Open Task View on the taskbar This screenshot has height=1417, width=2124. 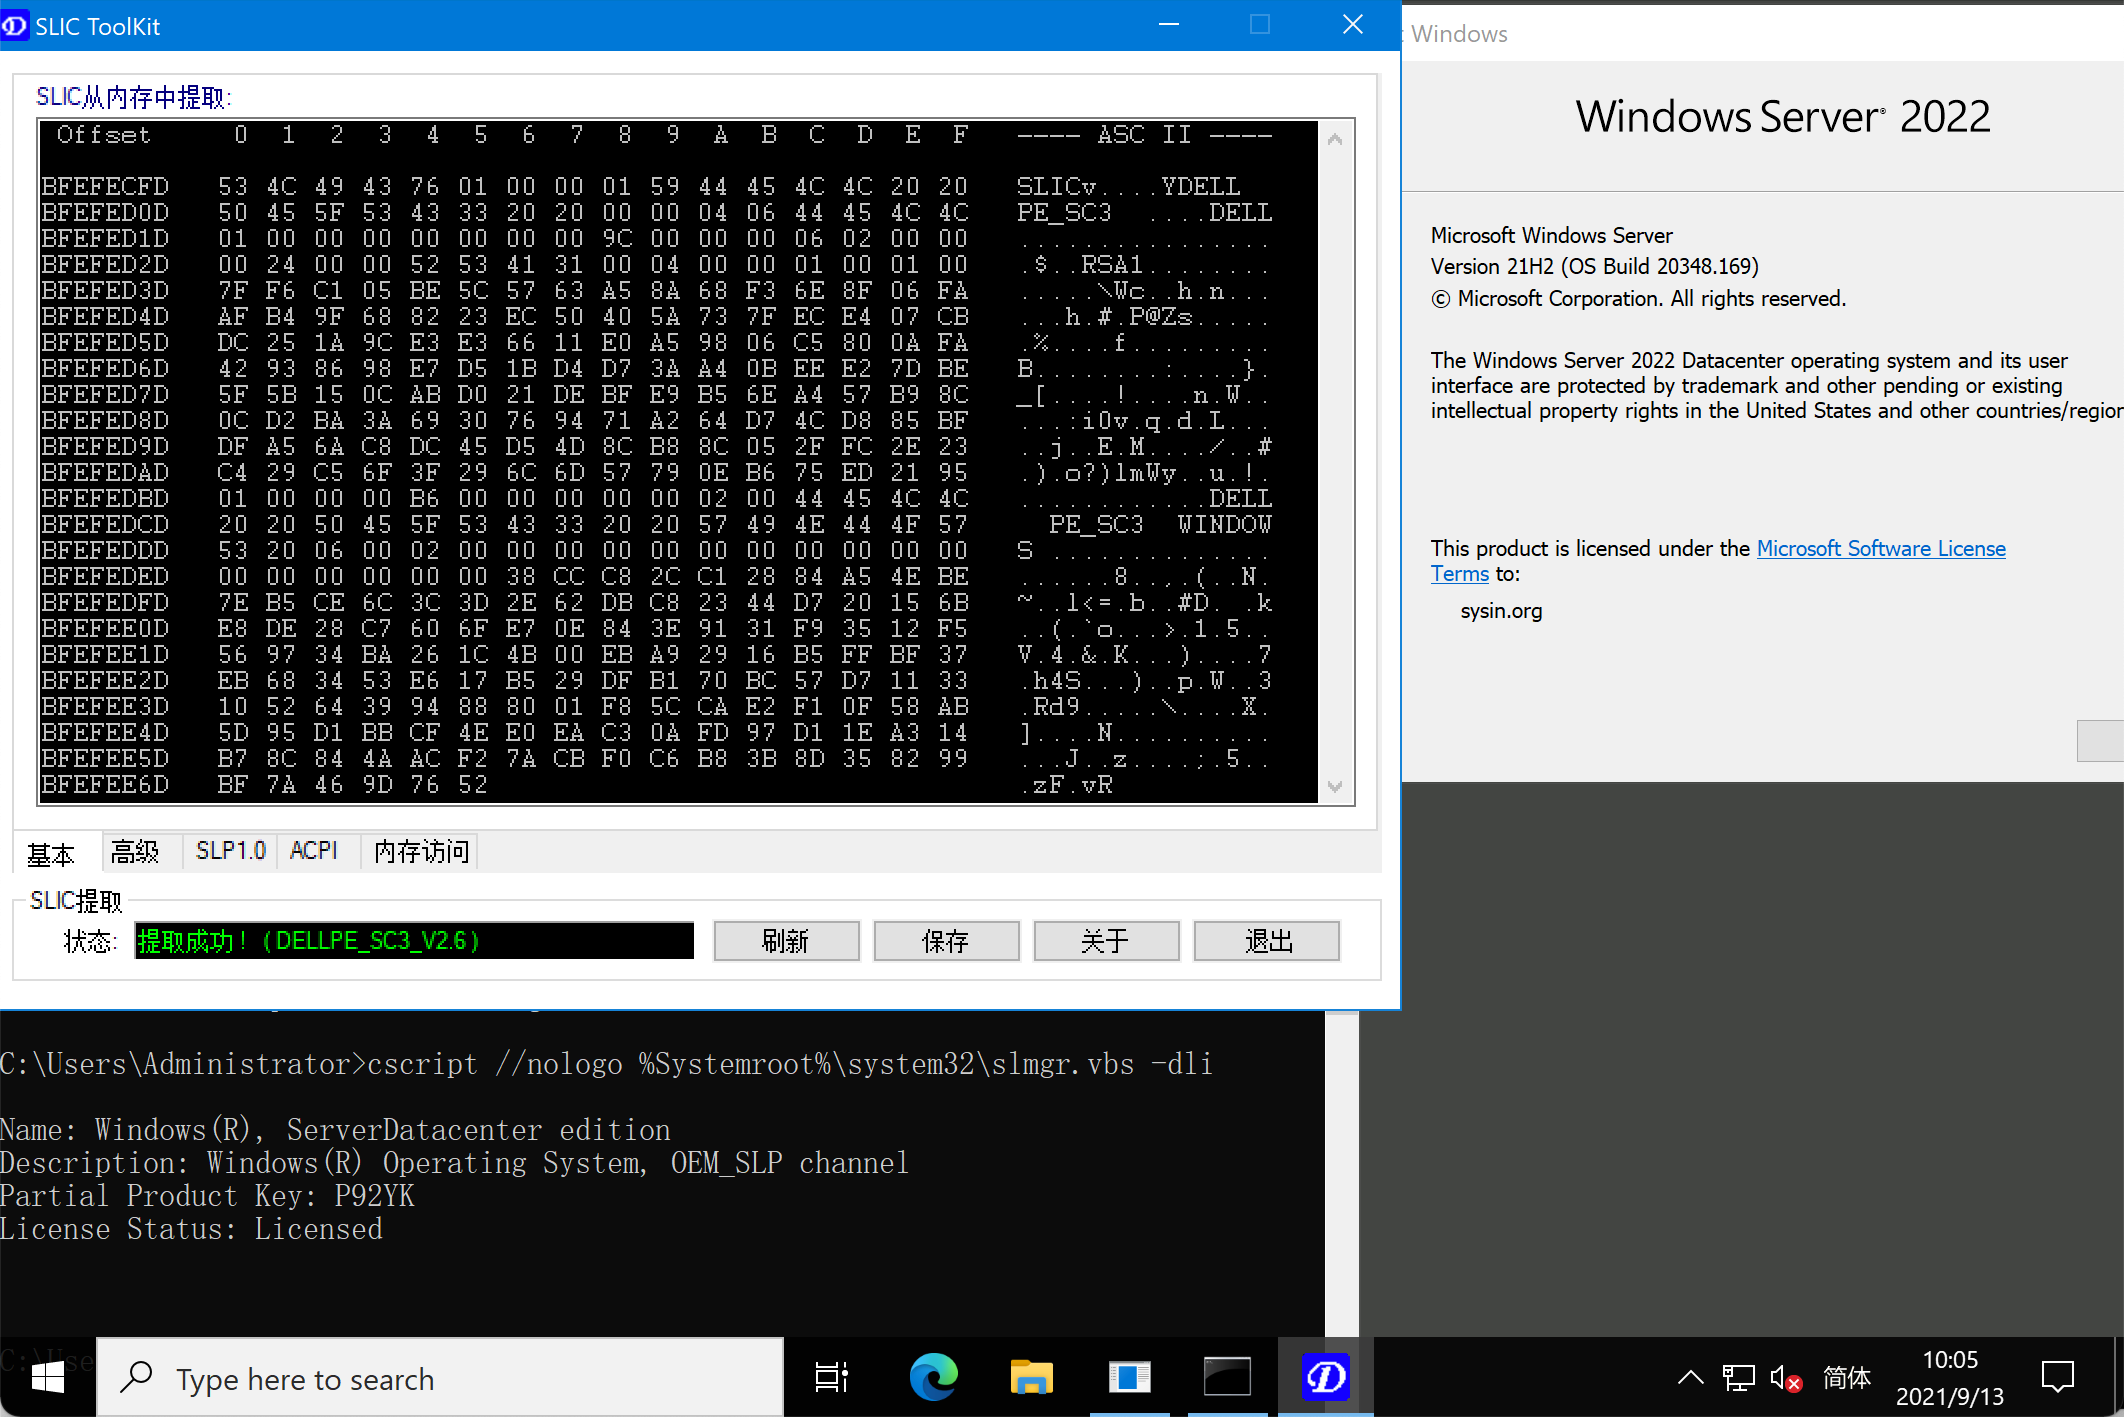point(832,1378)
